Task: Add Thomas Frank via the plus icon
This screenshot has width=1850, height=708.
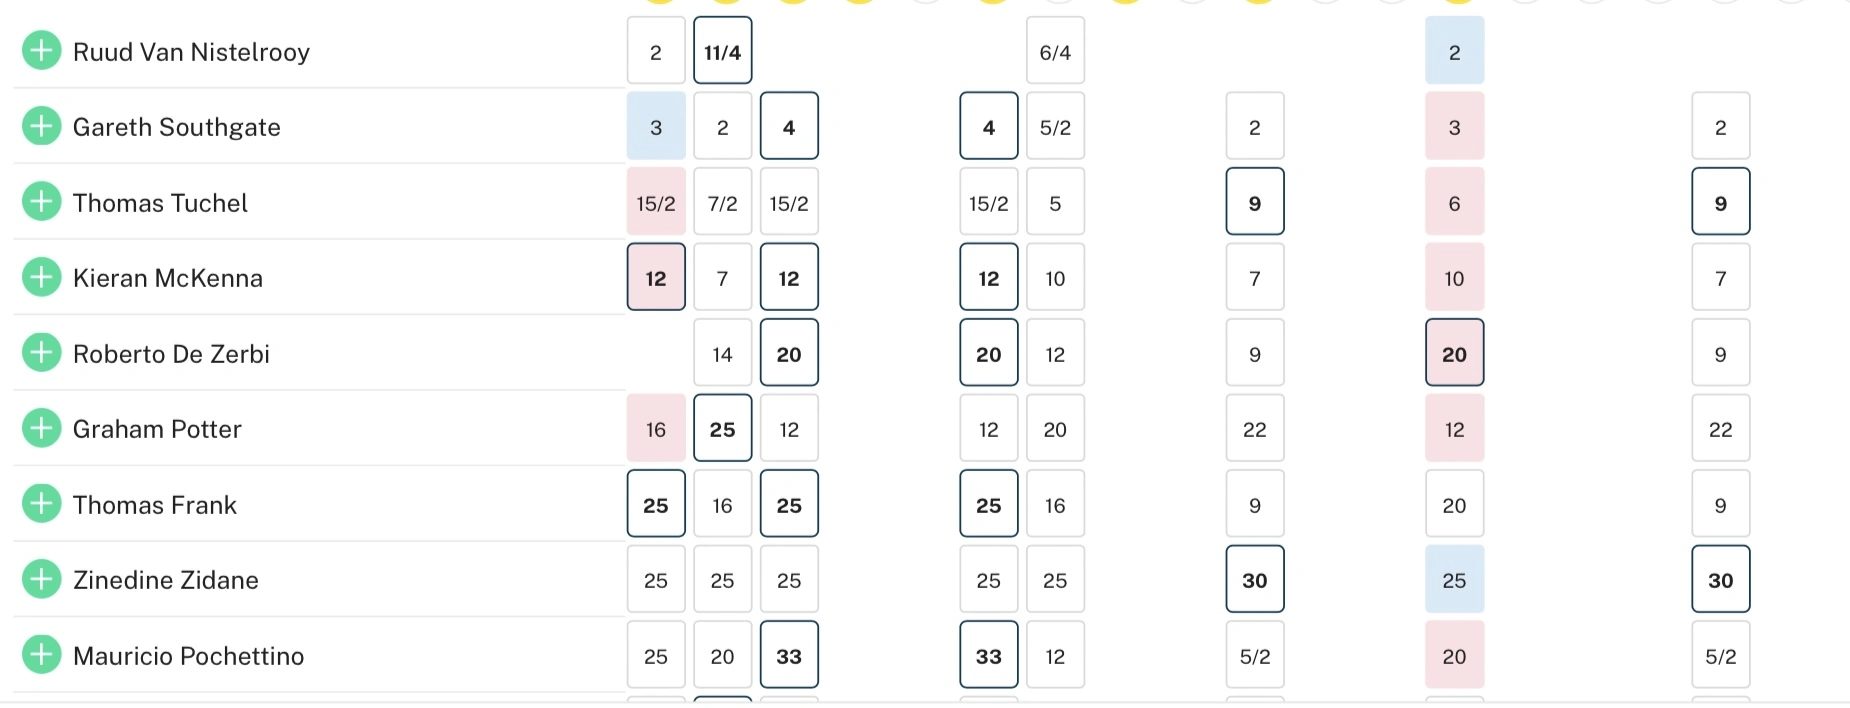Action: [41, 504]
